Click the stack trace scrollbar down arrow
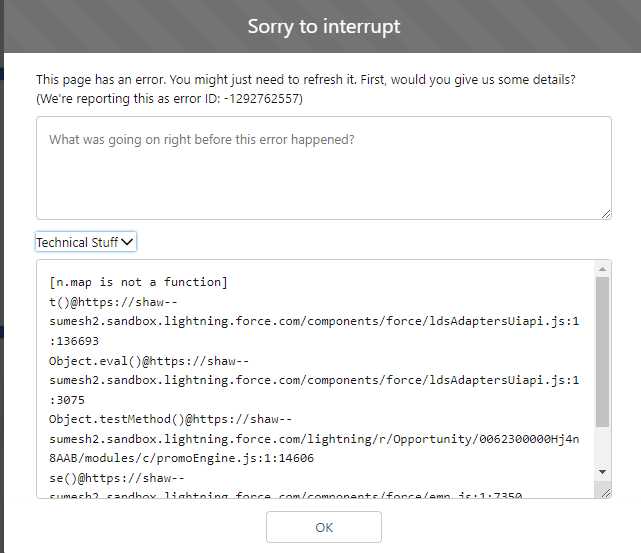The width and height of the screenshot is (641, 553). [x=602, y=471]
